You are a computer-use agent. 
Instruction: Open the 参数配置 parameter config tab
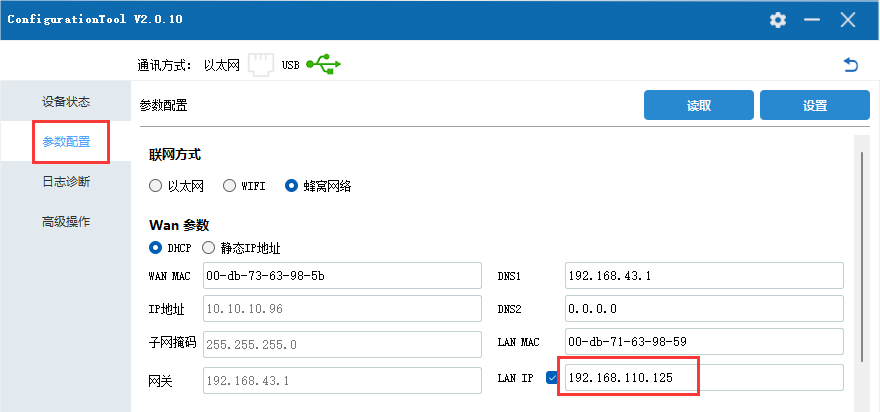[x=66, y=142]
